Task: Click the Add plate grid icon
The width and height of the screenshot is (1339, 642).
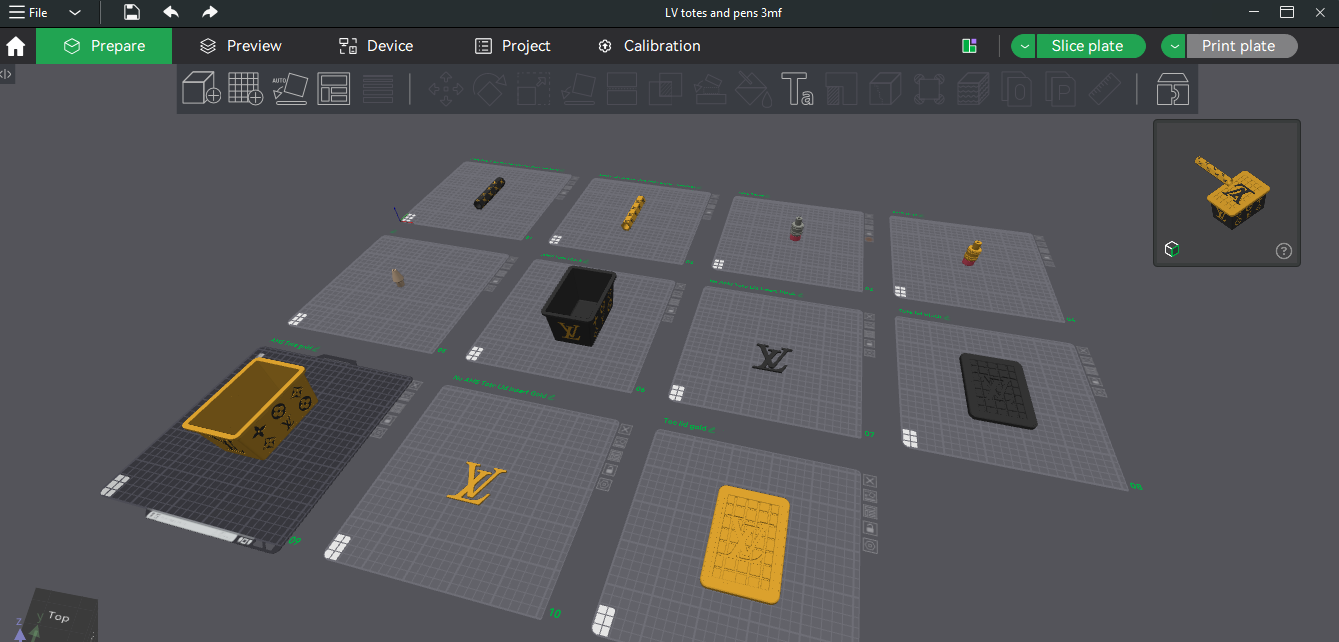Action: click(245, 89)
